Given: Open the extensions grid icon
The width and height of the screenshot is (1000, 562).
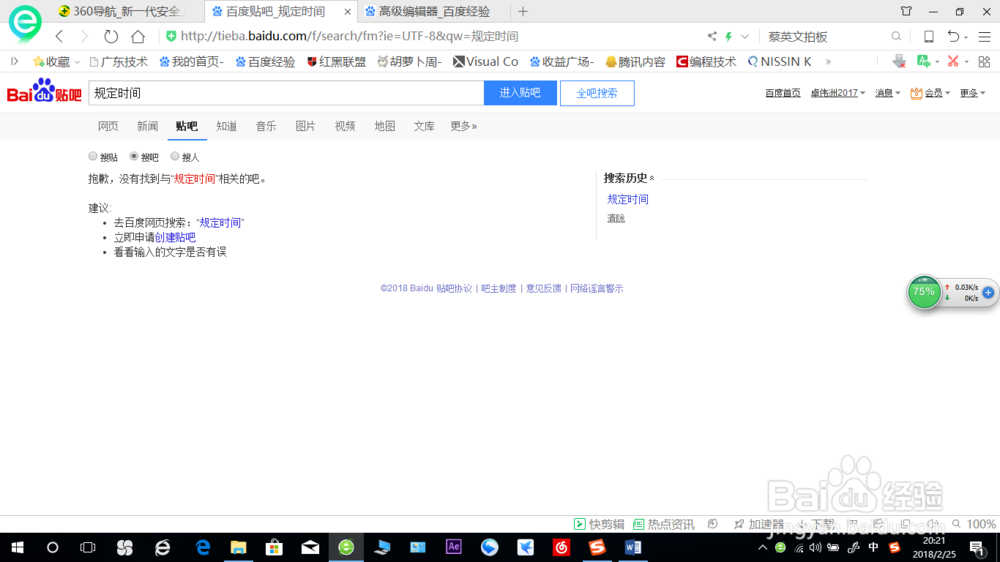Looking at the screenshot, I should [x=984, y=61].
